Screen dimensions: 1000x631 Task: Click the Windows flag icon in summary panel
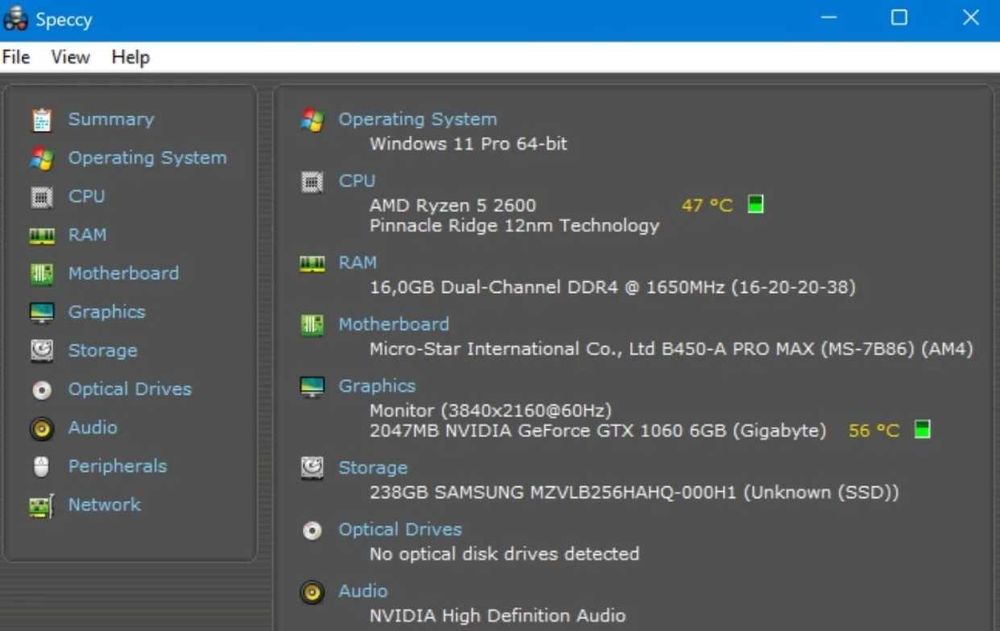point(312,119)
